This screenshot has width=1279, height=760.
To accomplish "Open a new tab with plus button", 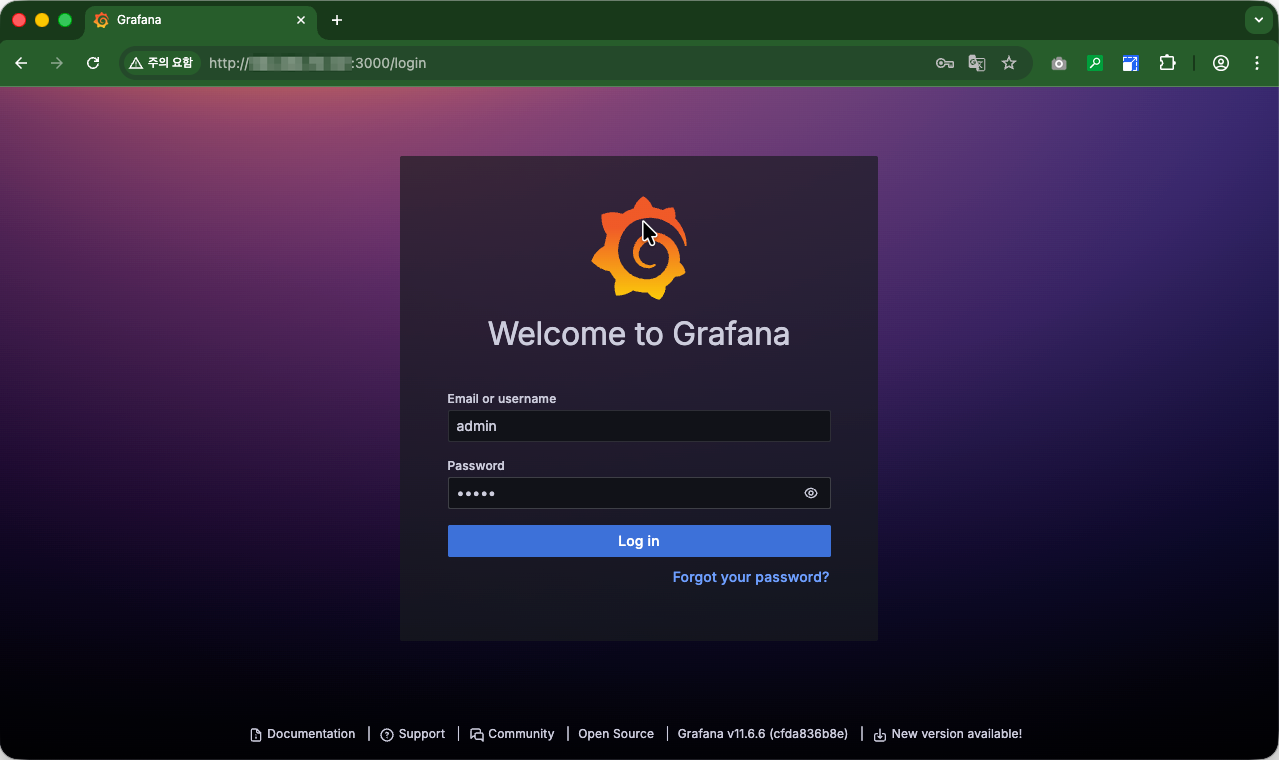I will pyautogui.click(x=337, y=20).
